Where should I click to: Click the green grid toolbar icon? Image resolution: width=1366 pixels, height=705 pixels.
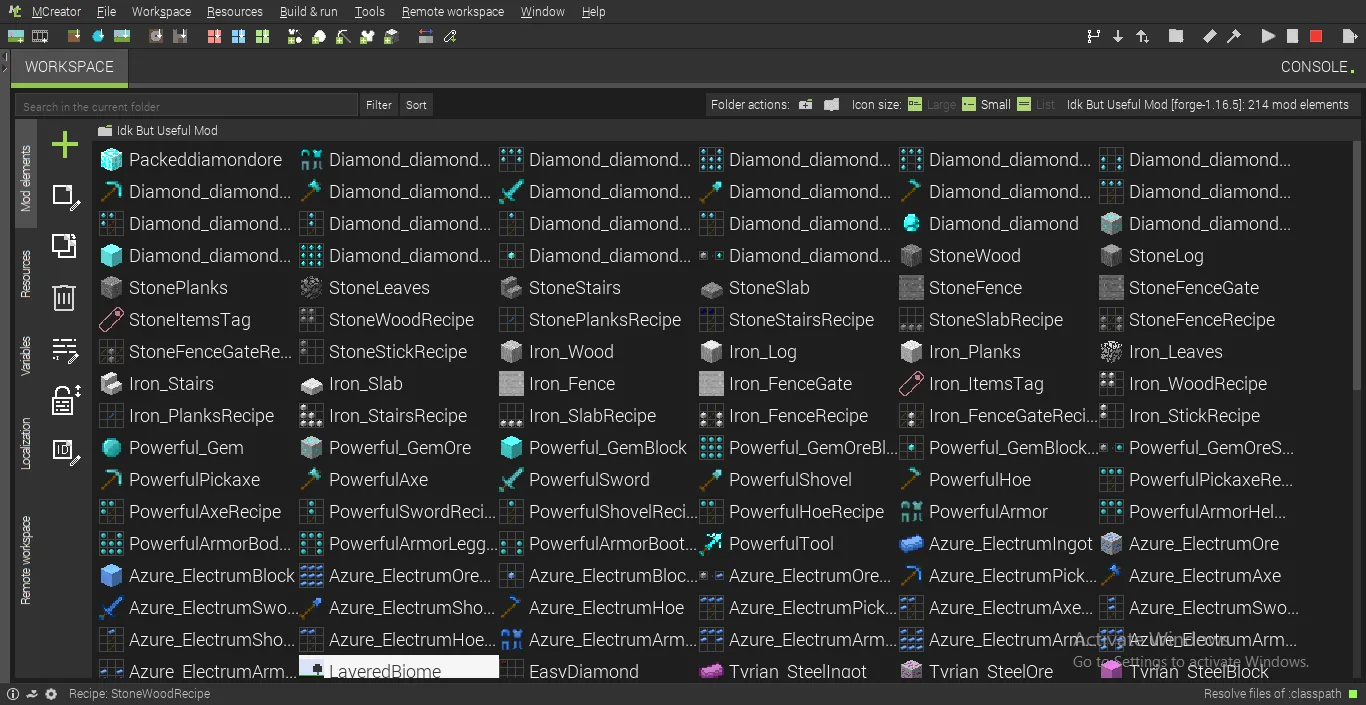tap(263, 36)
